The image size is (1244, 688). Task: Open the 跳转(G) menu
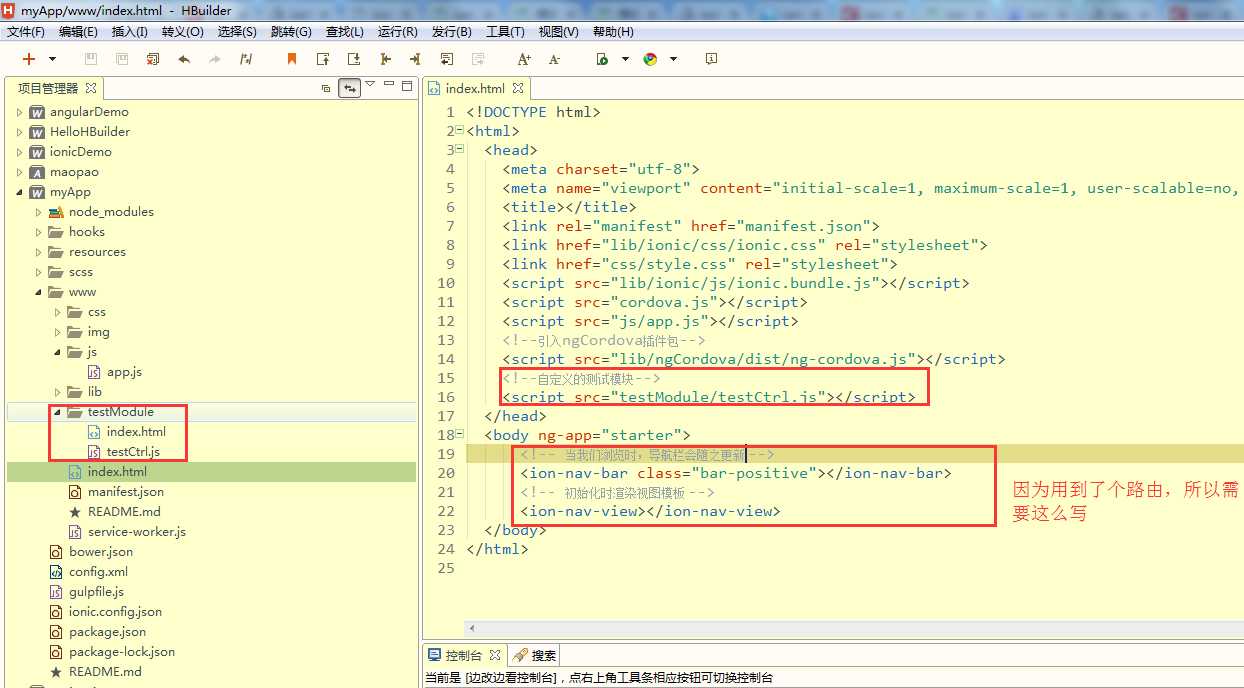(291, 32)
